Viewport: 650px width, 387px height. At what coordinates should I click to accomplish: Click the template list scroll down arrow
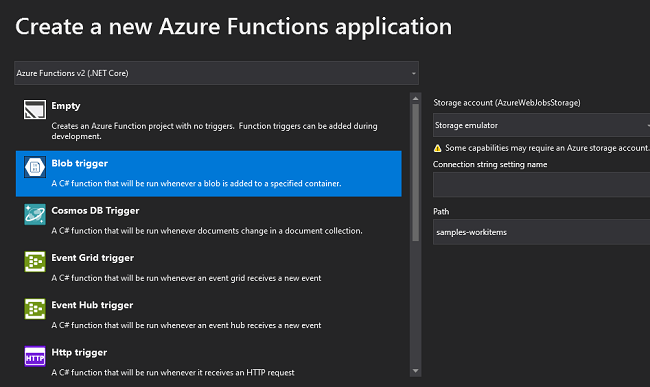[x=415, y=371]
